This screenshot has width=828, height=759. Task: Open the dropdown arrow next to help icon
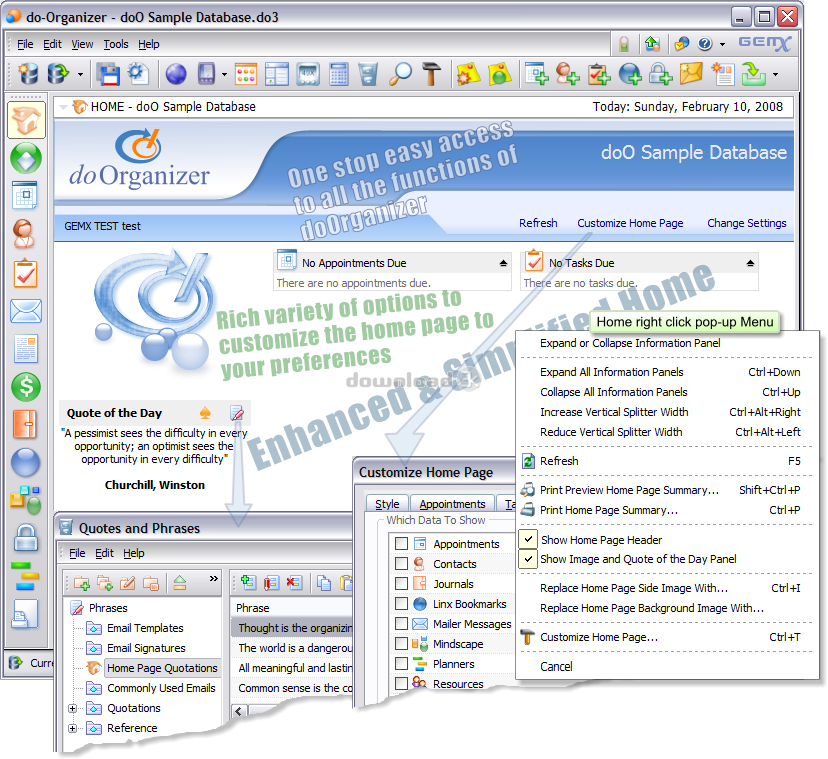coord(722,44)
